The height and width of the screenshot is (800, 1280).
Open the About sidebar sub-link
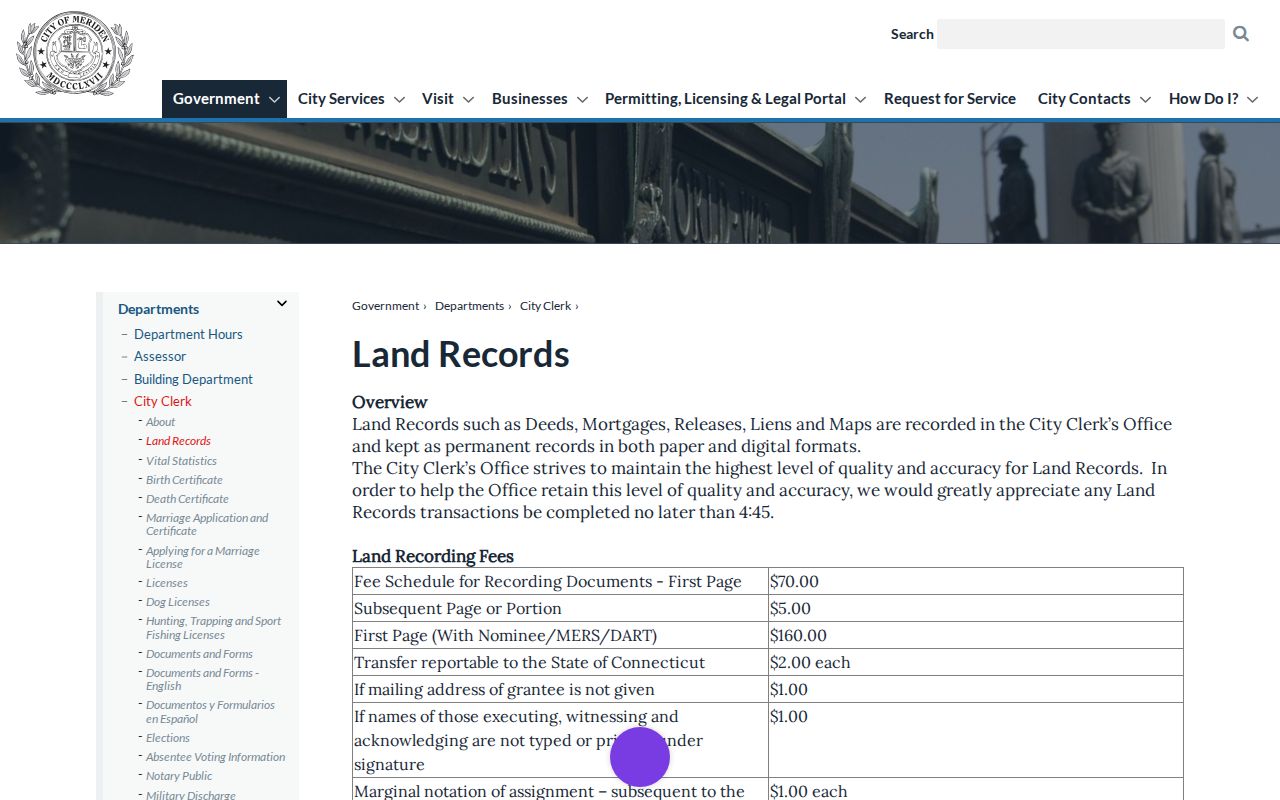(160, 422)
